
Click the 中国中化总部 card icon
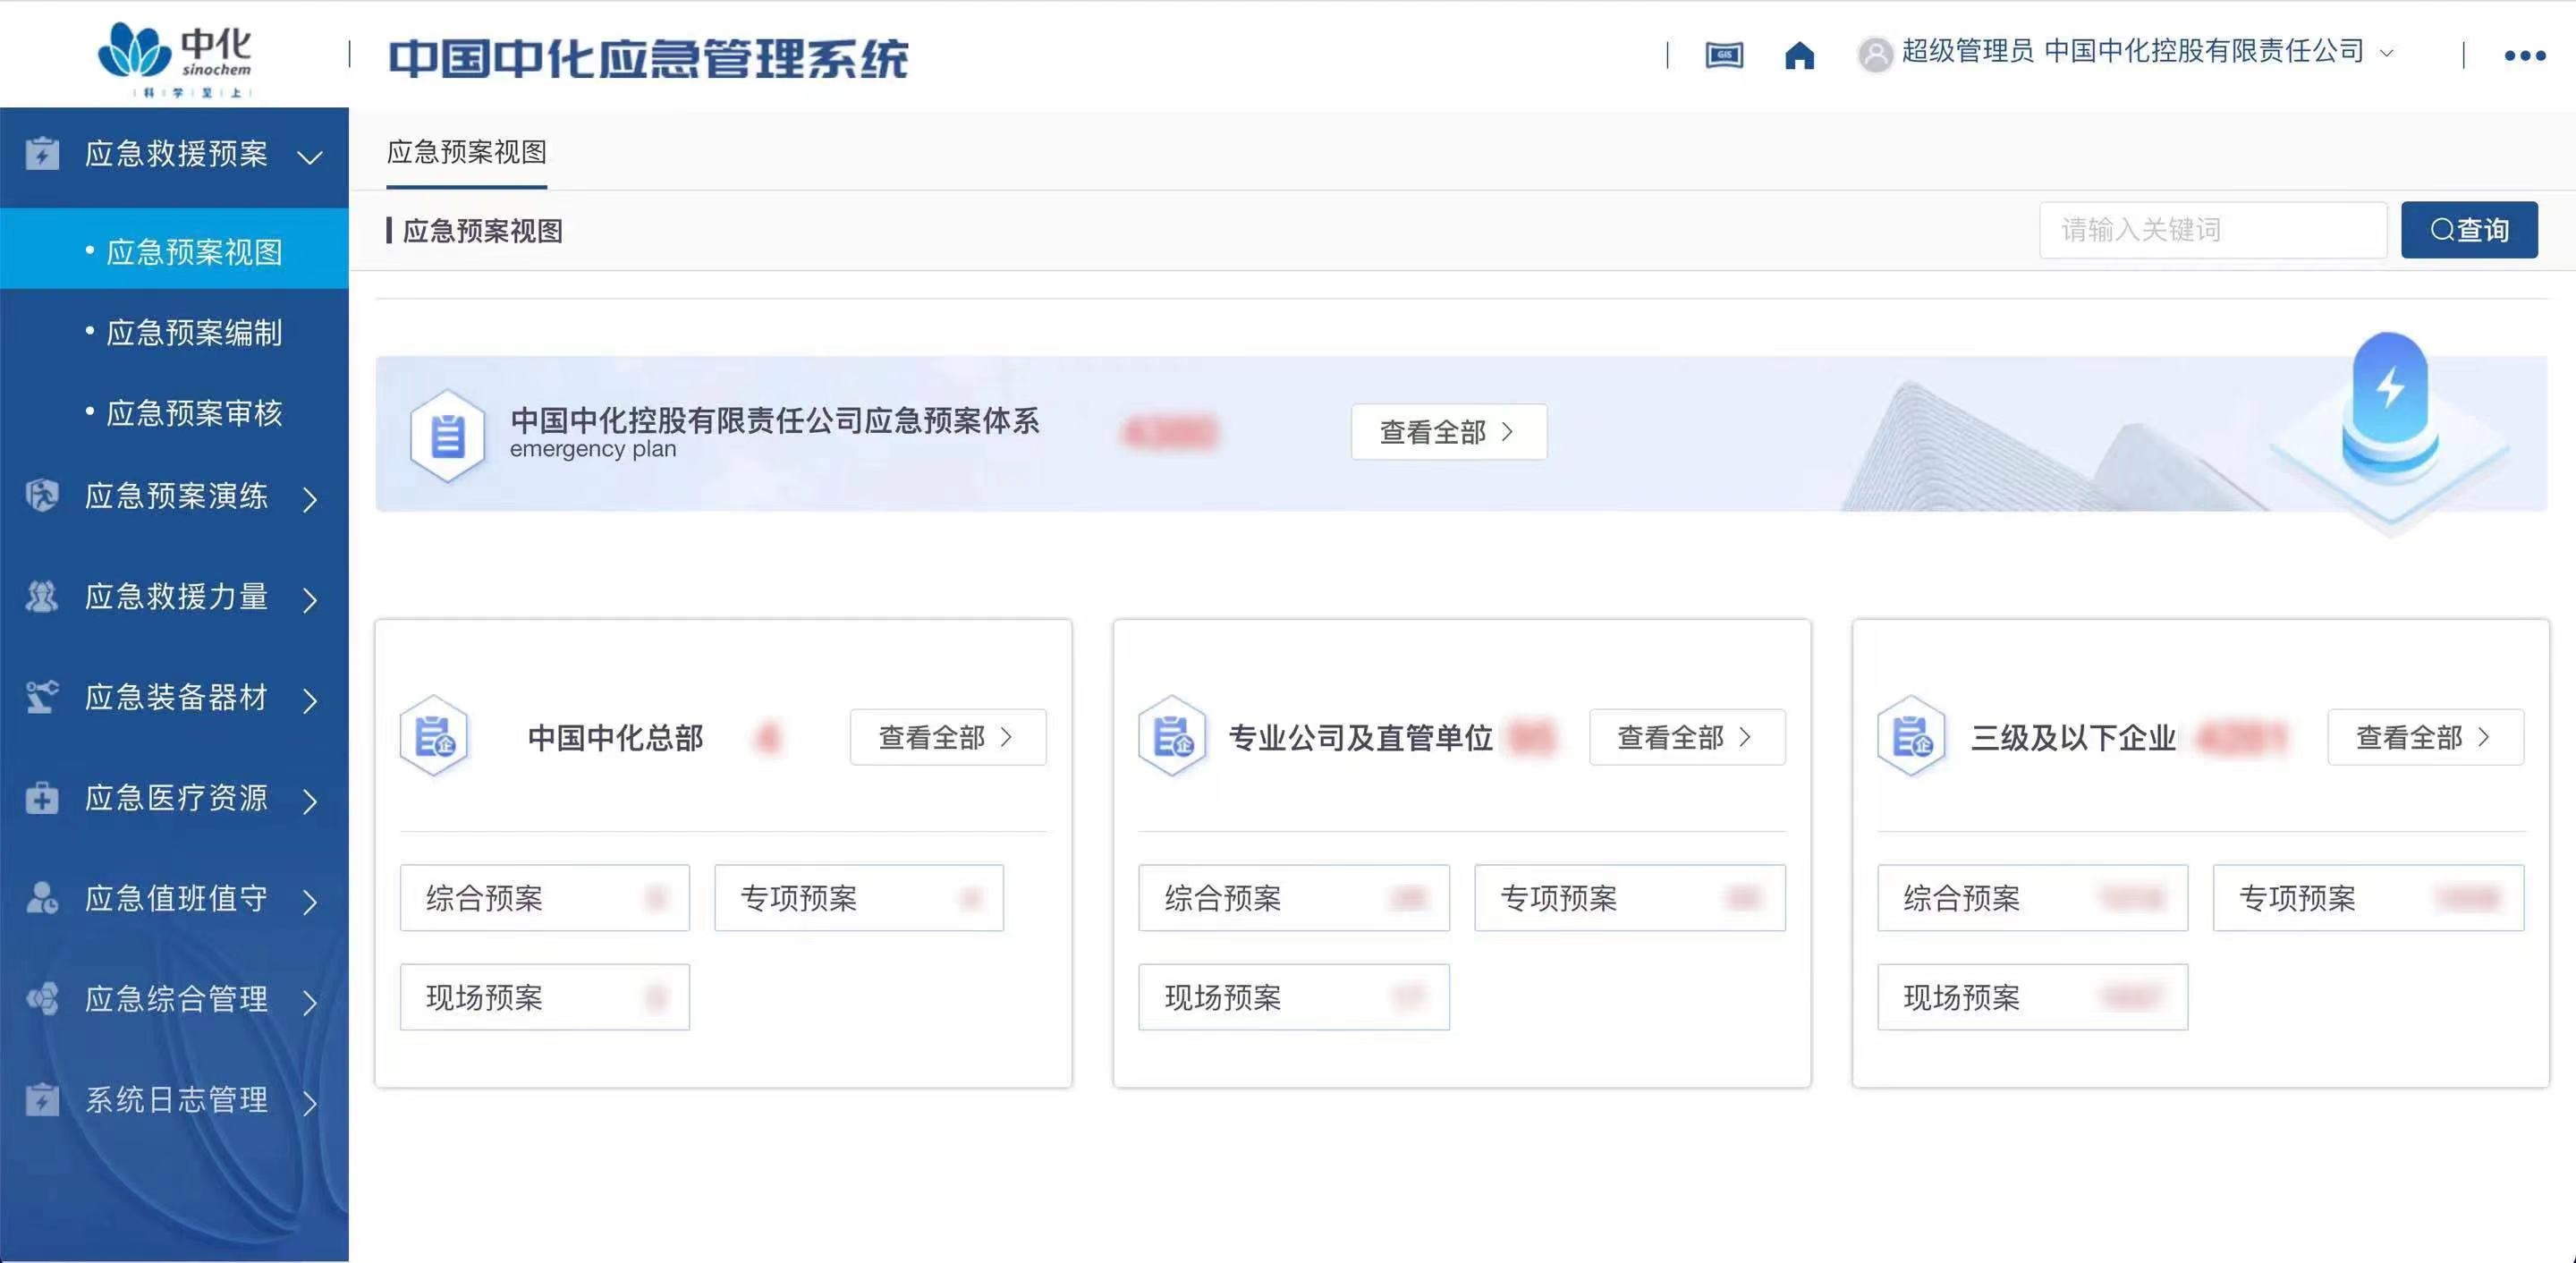[434, 736]
